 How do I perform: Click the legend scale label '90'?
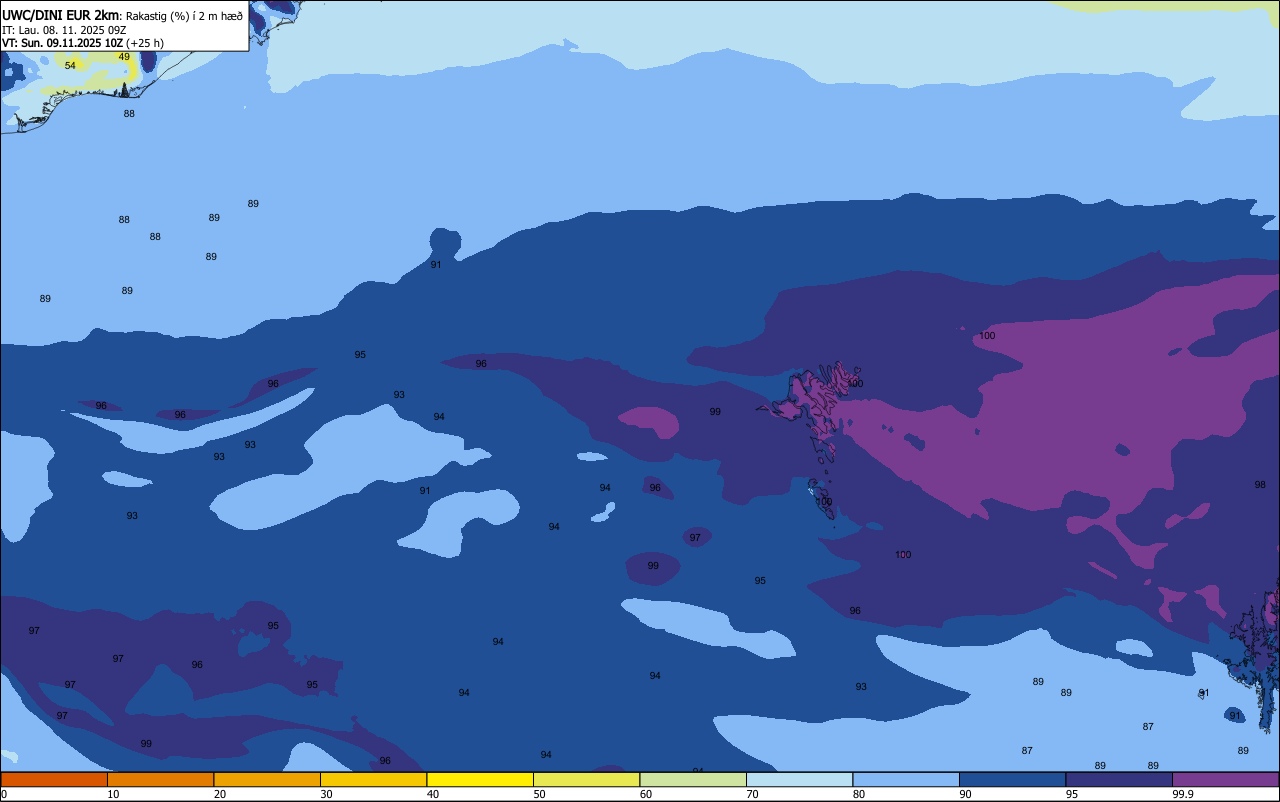click(x=965, y=794)
